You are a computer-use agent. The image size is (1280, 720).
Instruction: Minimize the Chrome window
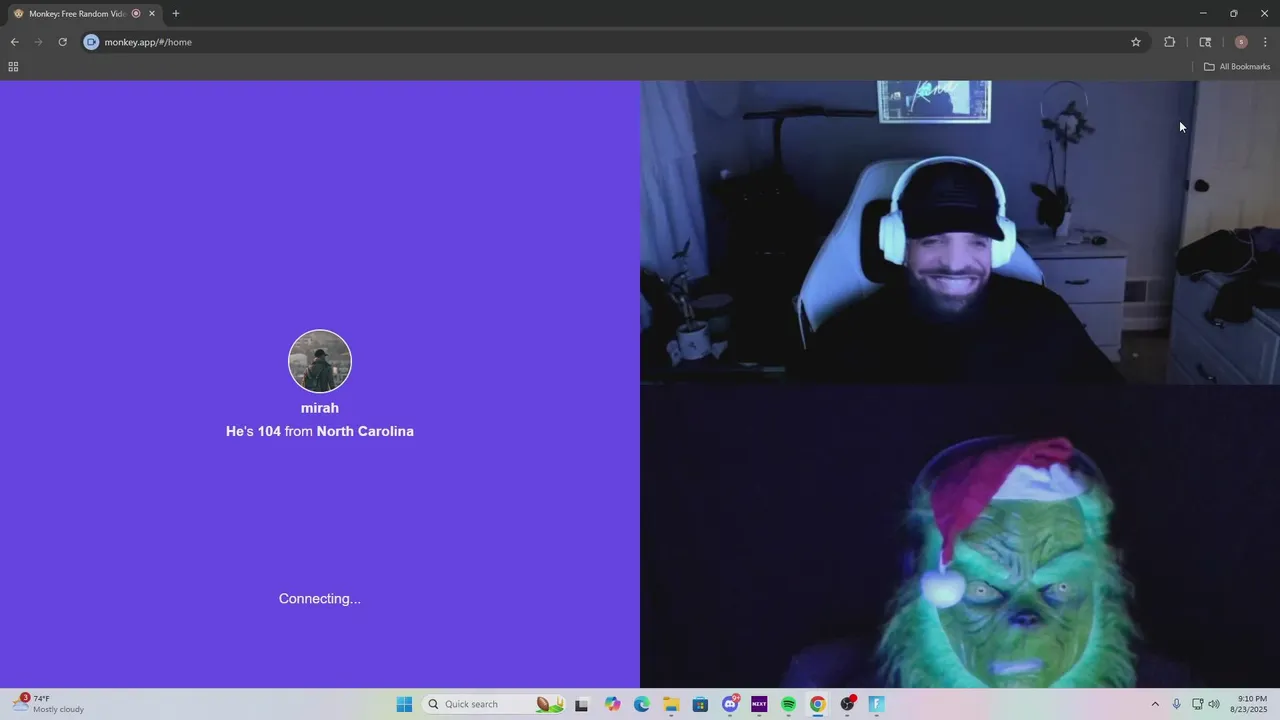tap(1203, 14)
